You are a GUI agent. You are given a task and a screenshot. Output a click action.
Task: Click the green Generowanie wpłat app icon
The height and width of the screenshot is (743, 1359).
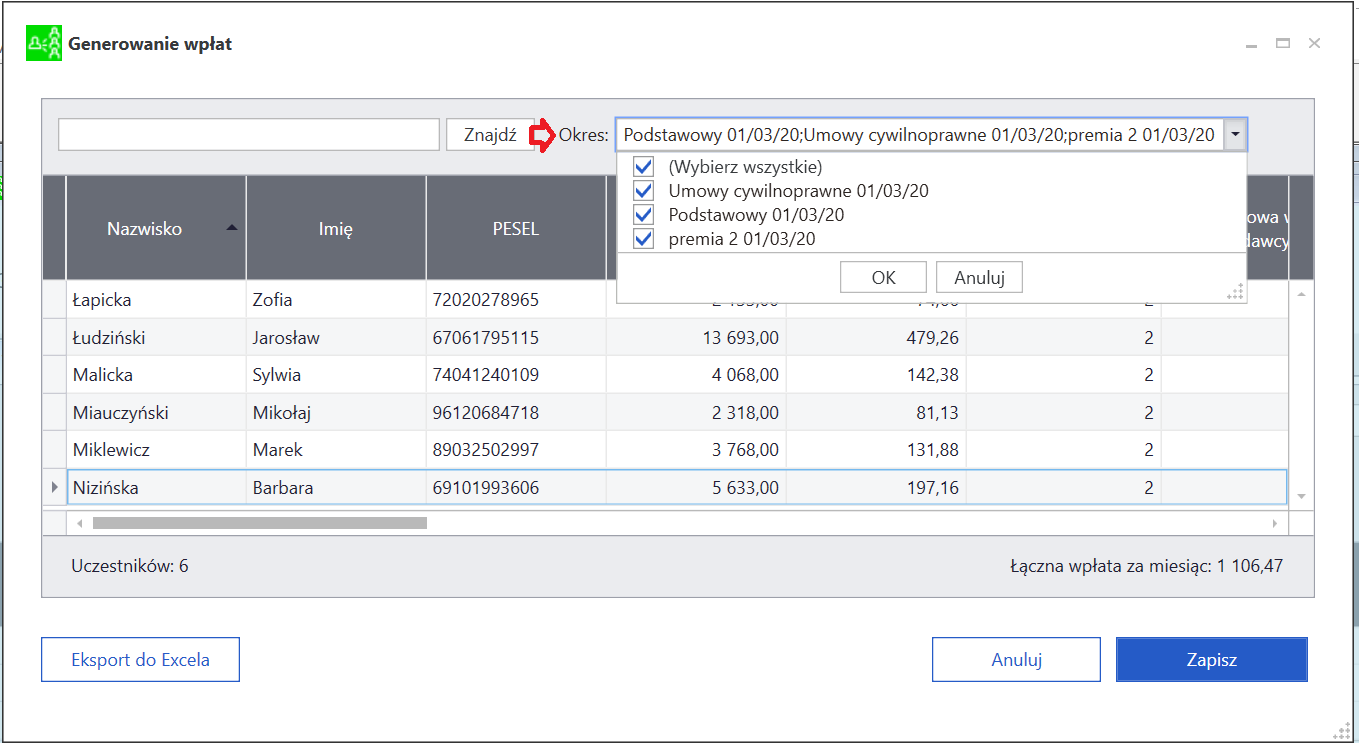click(44, 44)
